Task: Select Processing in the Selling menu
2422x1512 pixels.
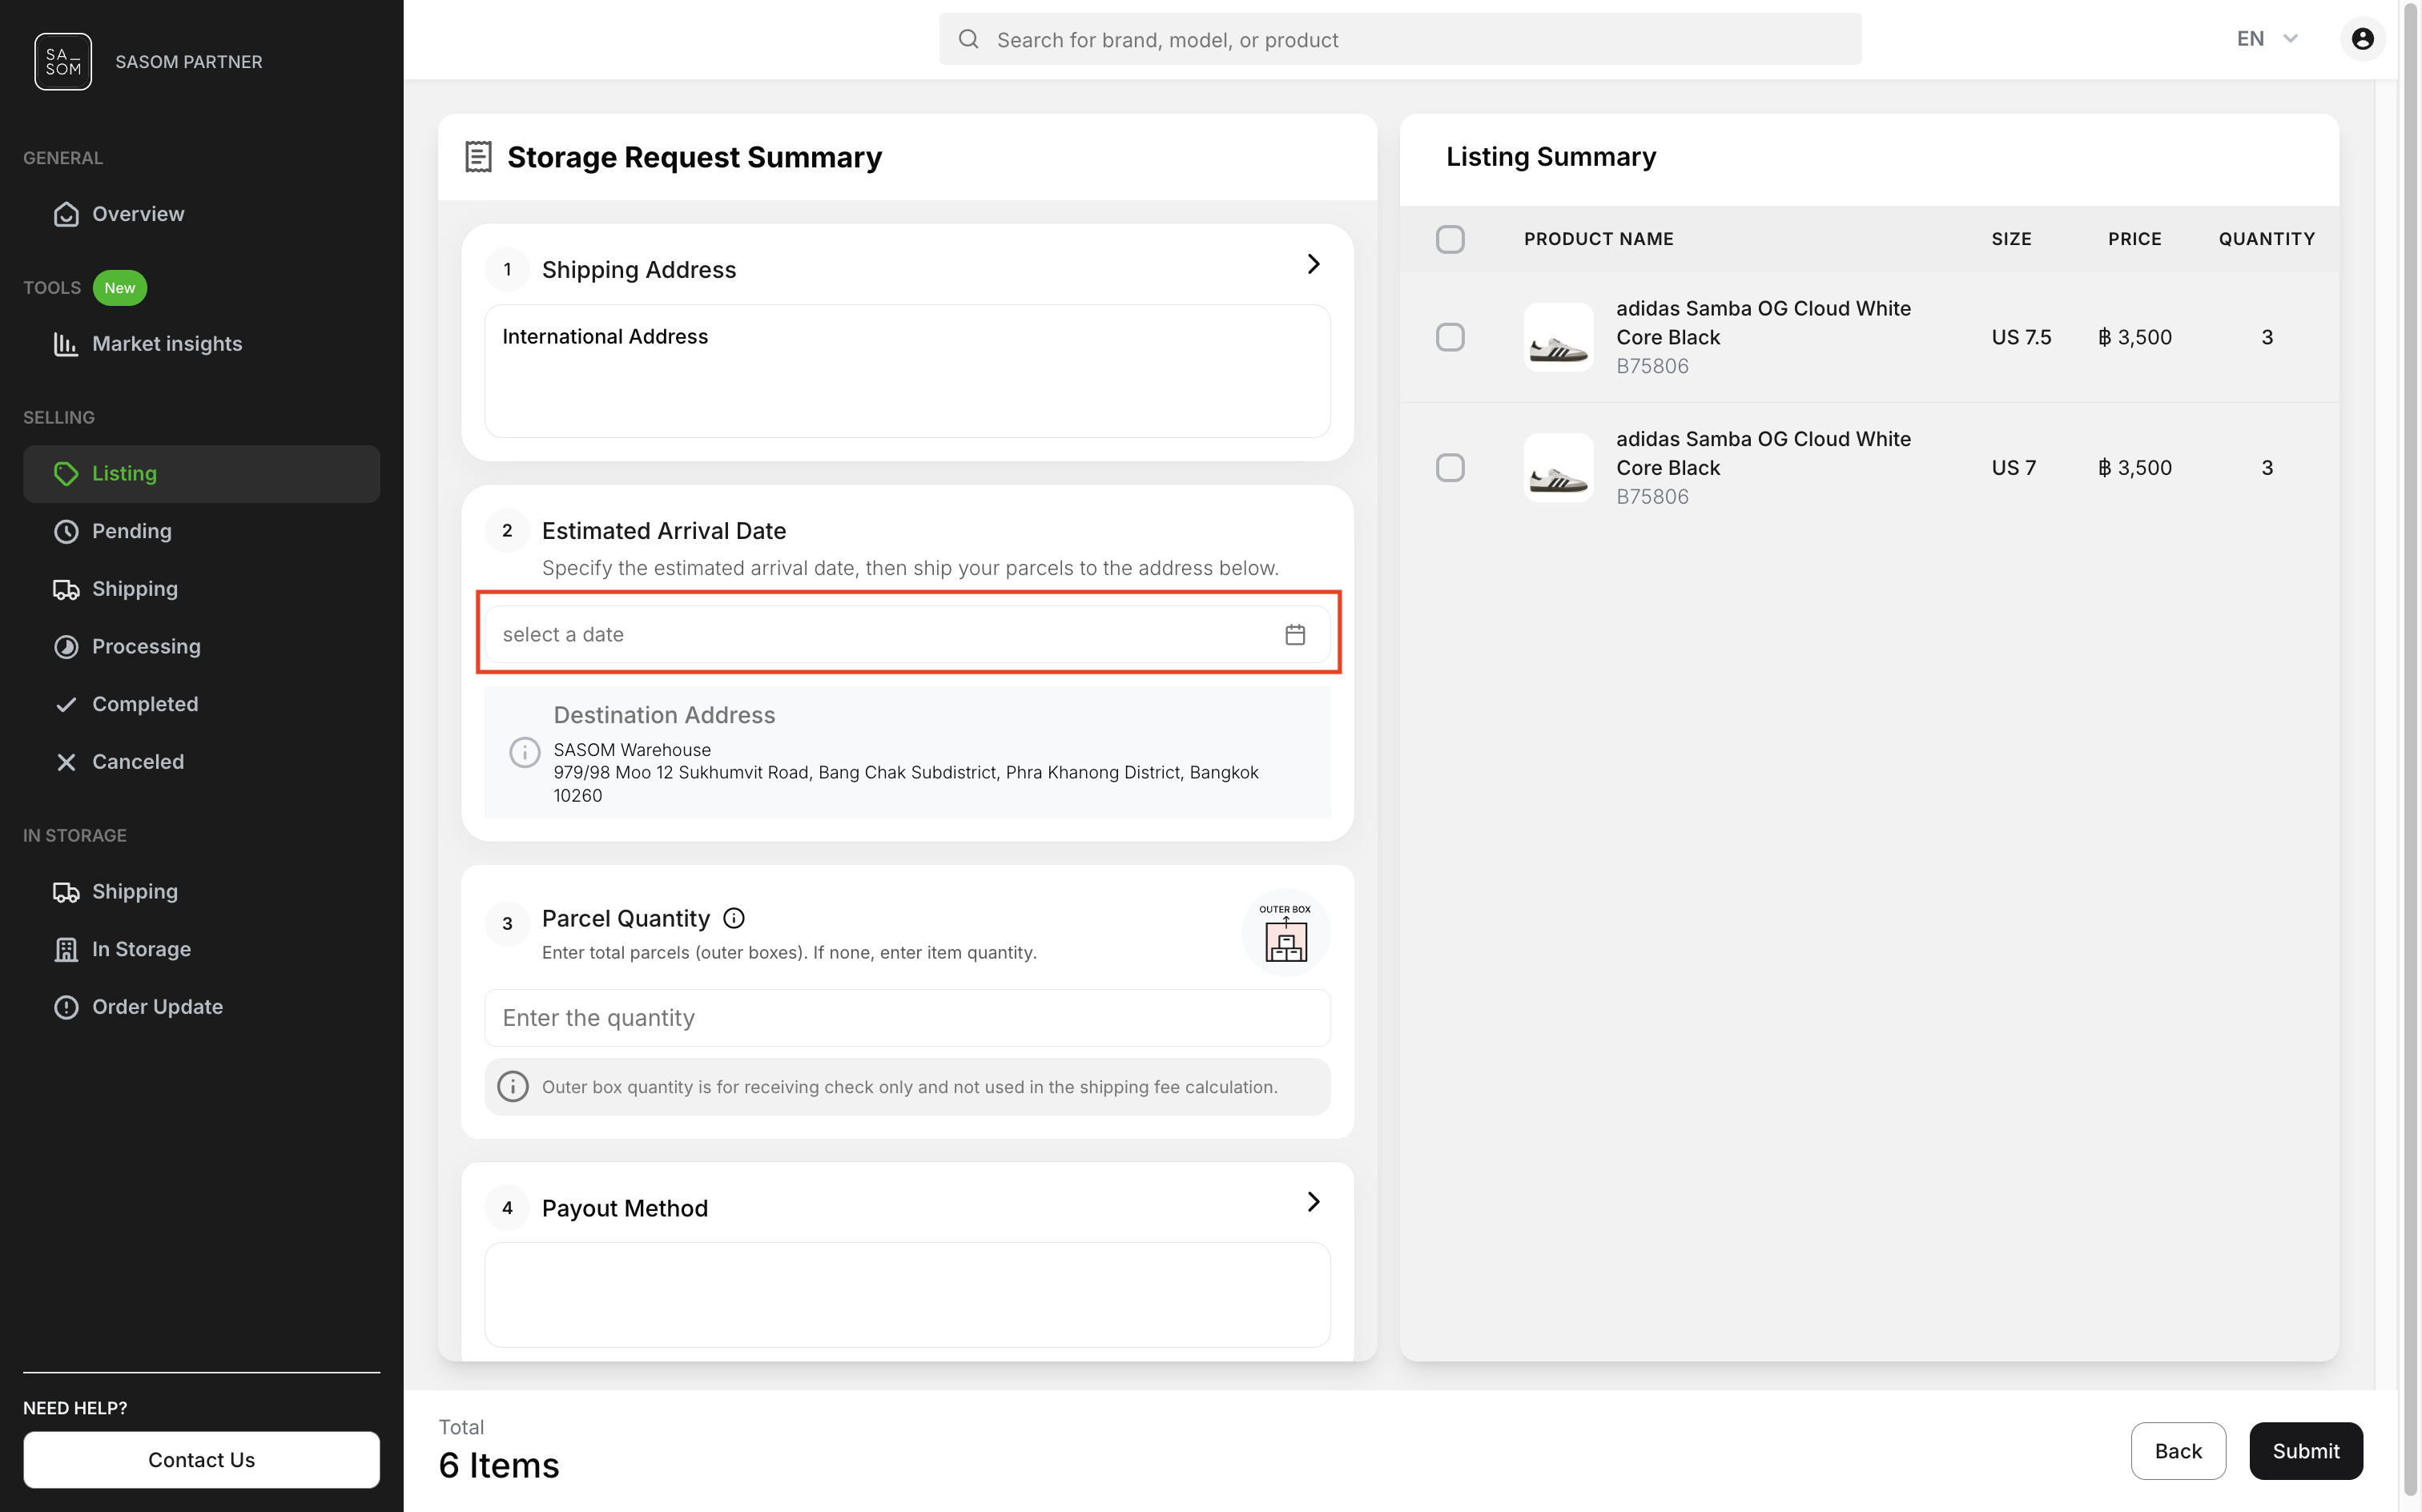Action: click(x=146, y=646)
